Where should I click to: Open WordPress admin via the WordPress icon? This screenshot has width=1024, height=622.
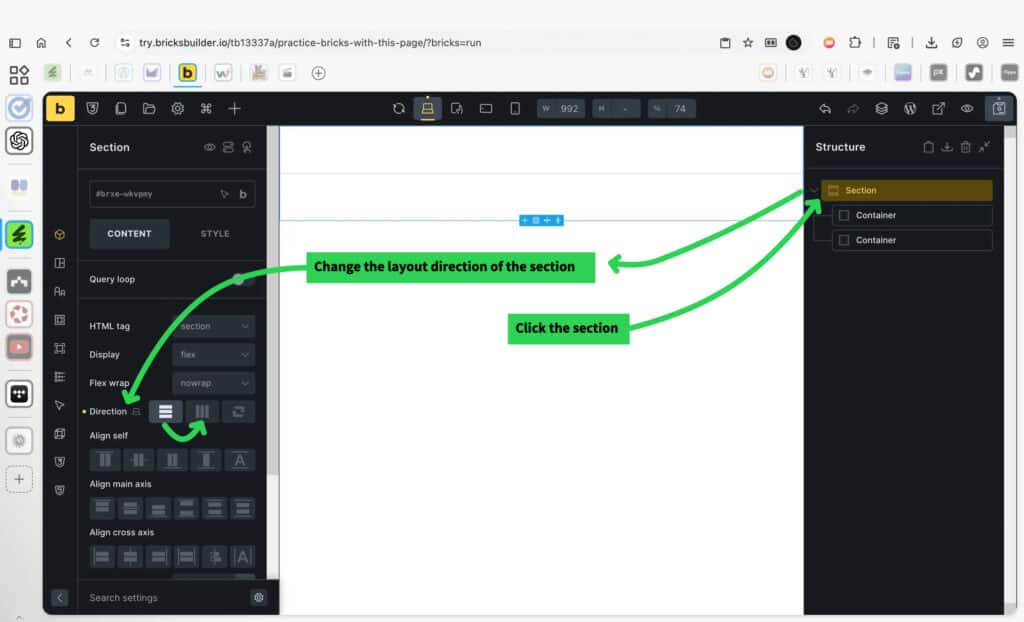click(x=910, y=108)
